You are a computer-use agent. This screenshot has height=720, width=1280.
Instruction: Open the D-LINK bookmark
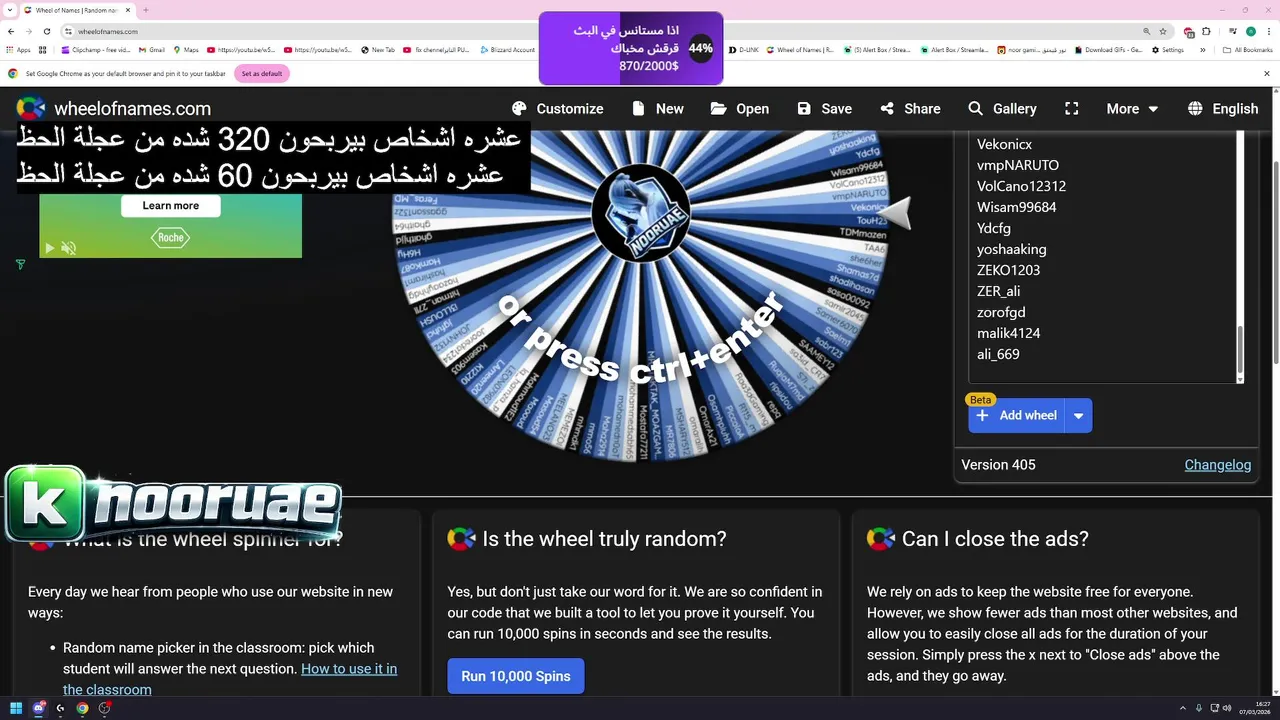(743, 50)
